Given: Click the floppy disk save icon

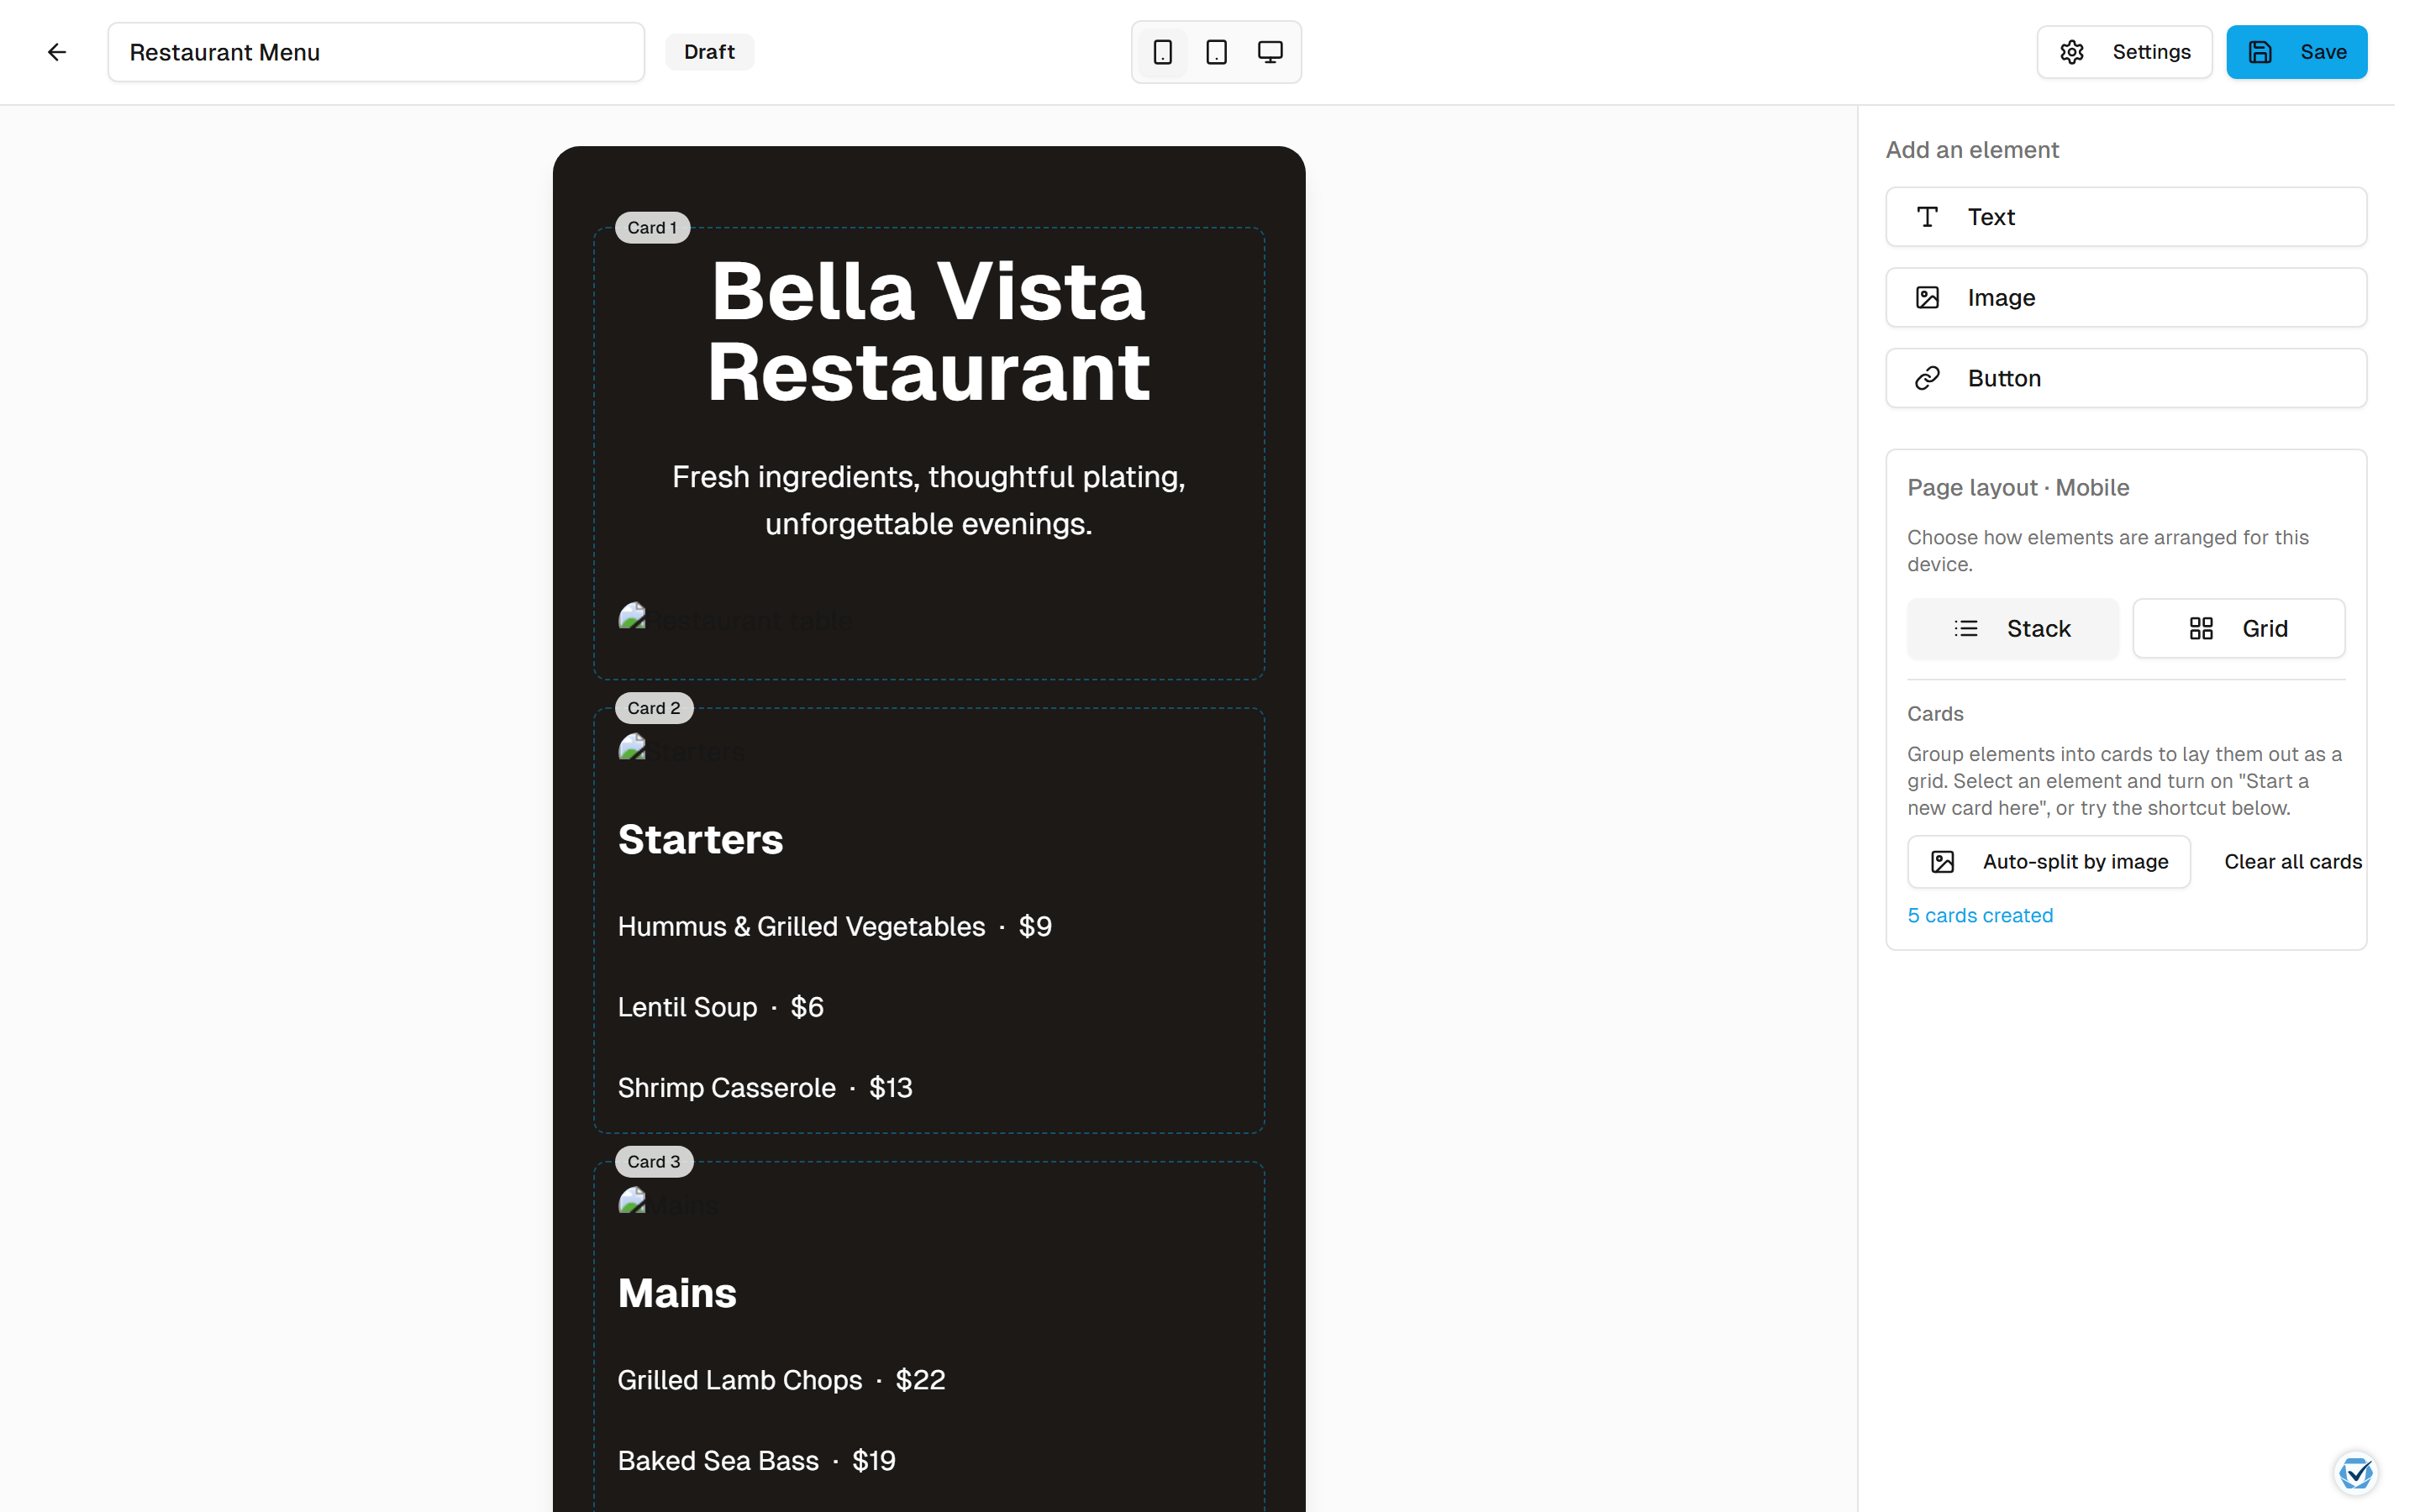Looking at the screenshot, I should [x=2260, y=52].
